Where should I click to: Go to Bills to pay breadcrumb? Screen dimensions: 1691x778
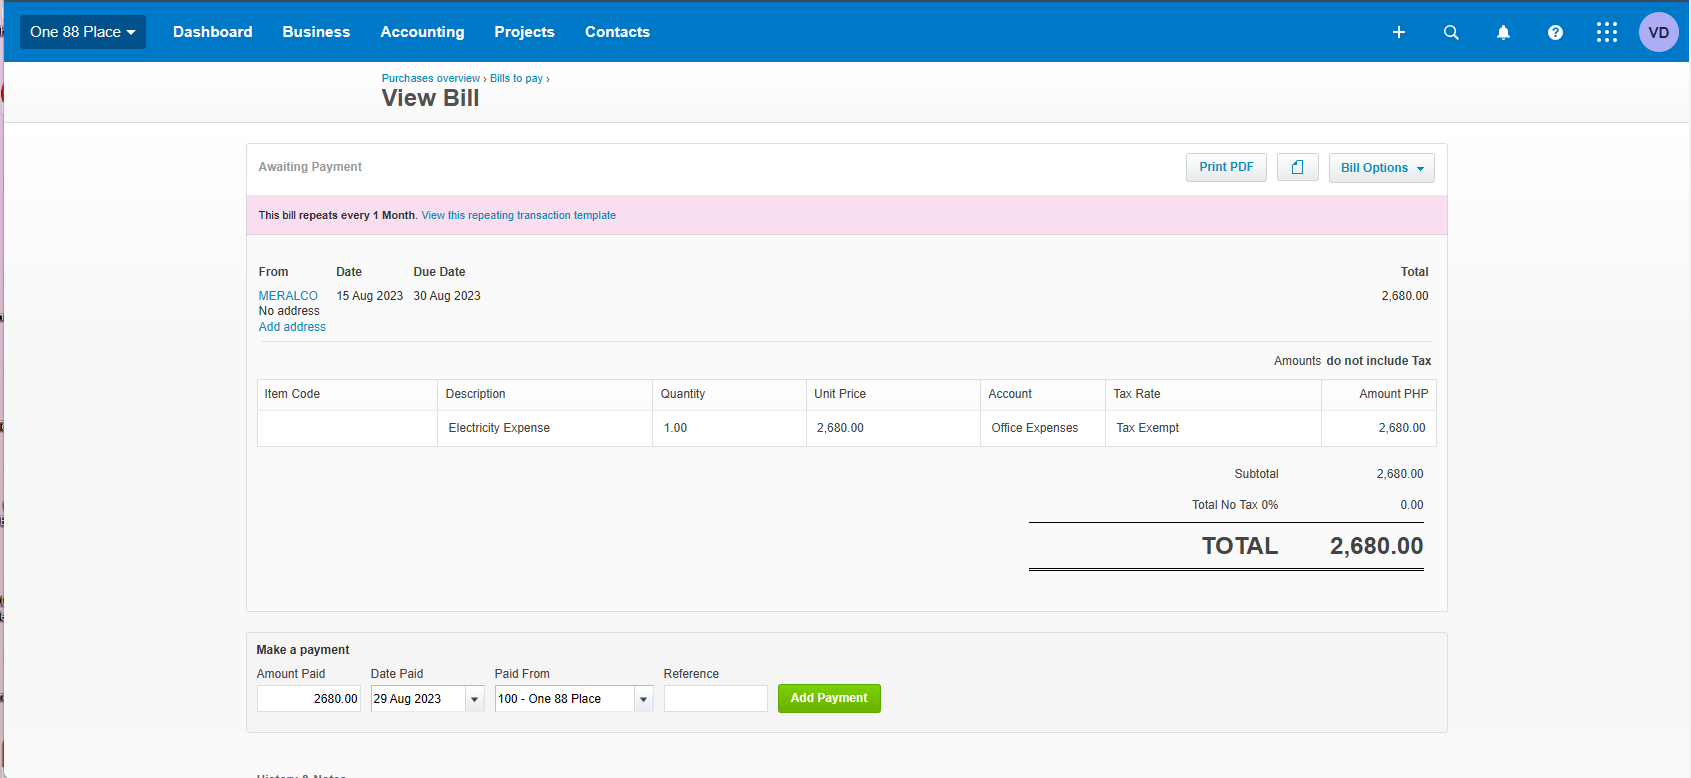pos(516,78)
